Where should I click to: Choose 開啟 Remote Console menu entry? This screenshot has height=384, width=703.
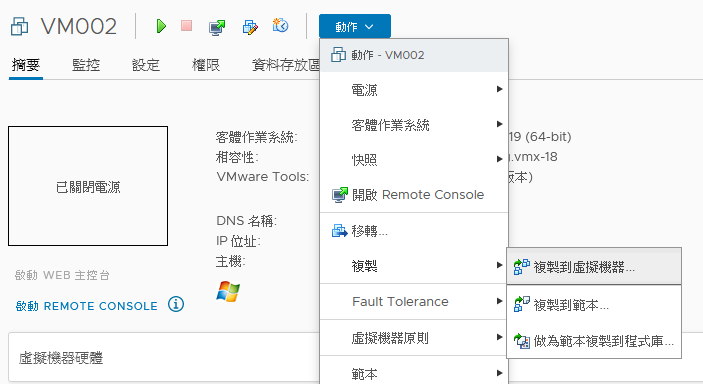[x=414, y=195]
